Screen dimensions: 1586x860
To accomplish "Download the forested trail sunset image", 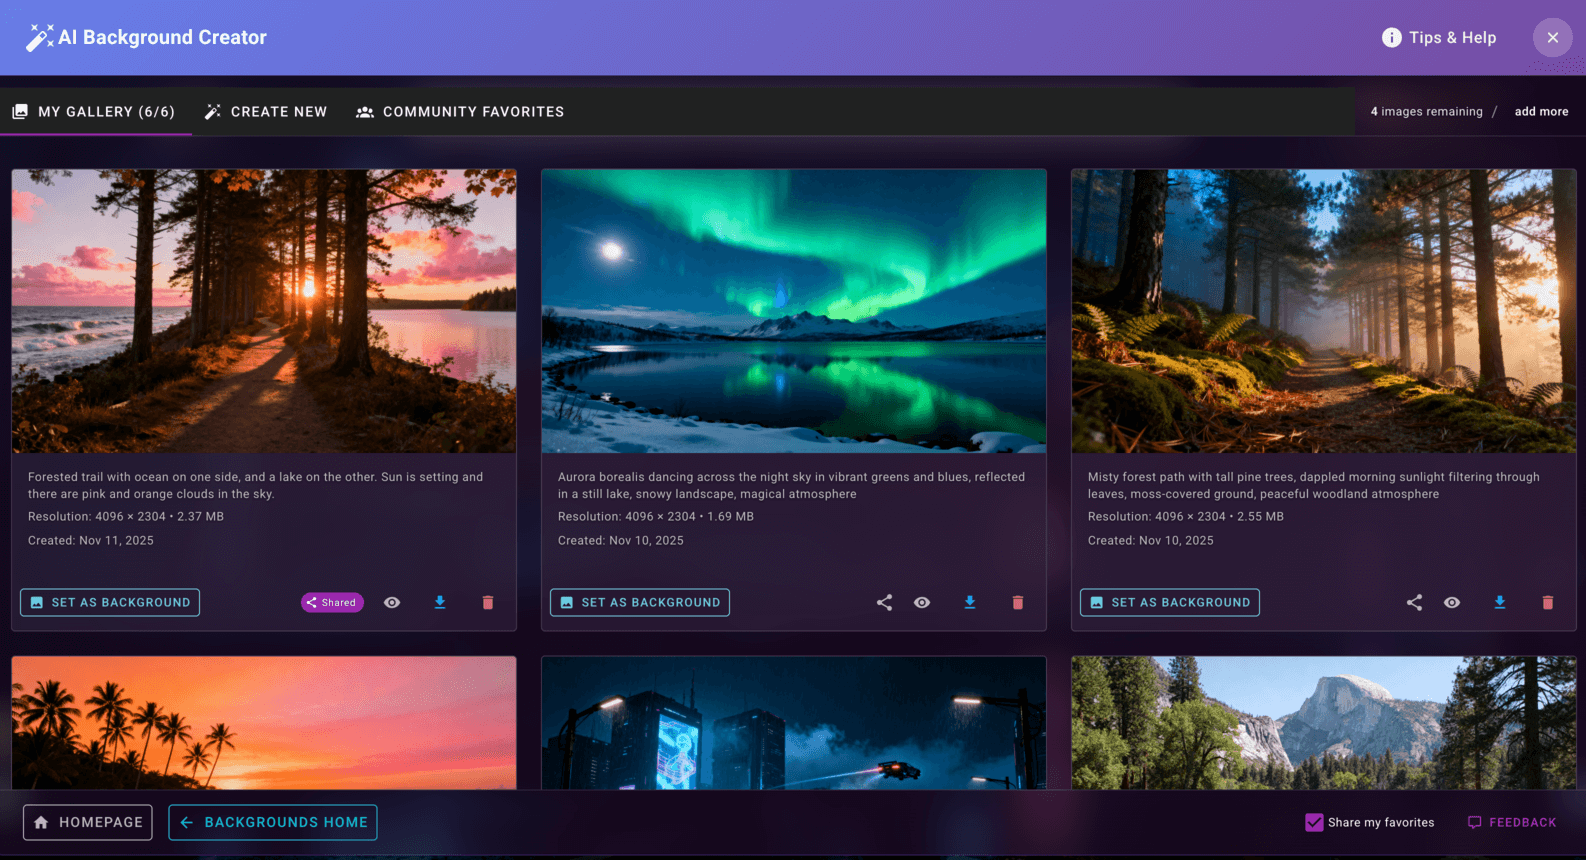I will click(440, 602).
